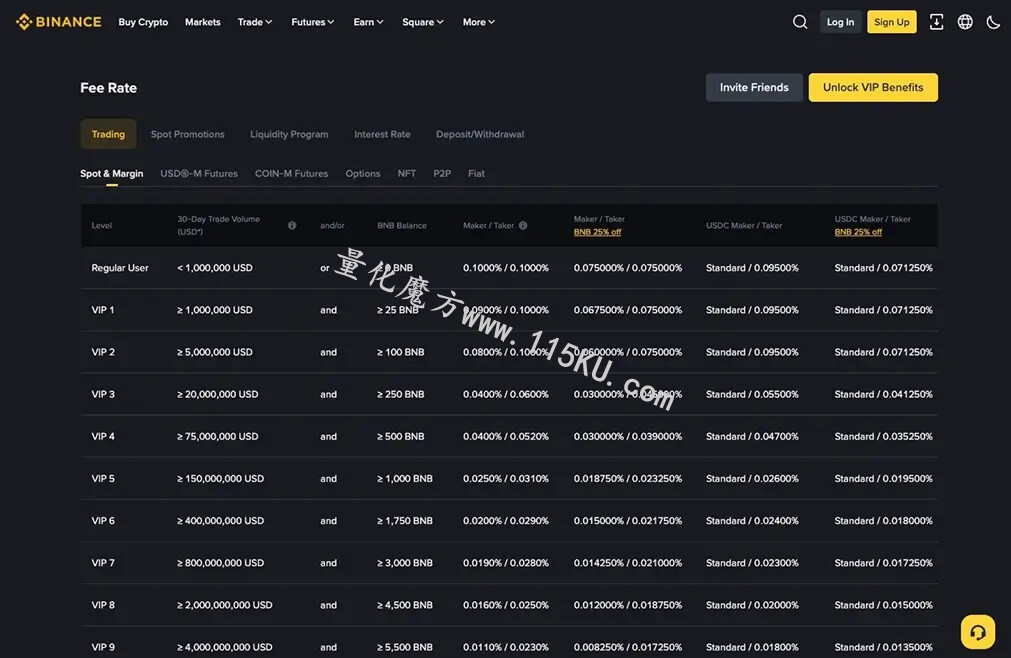
Task: Expand the Earn dropdown menu
Action: (368, 22)
